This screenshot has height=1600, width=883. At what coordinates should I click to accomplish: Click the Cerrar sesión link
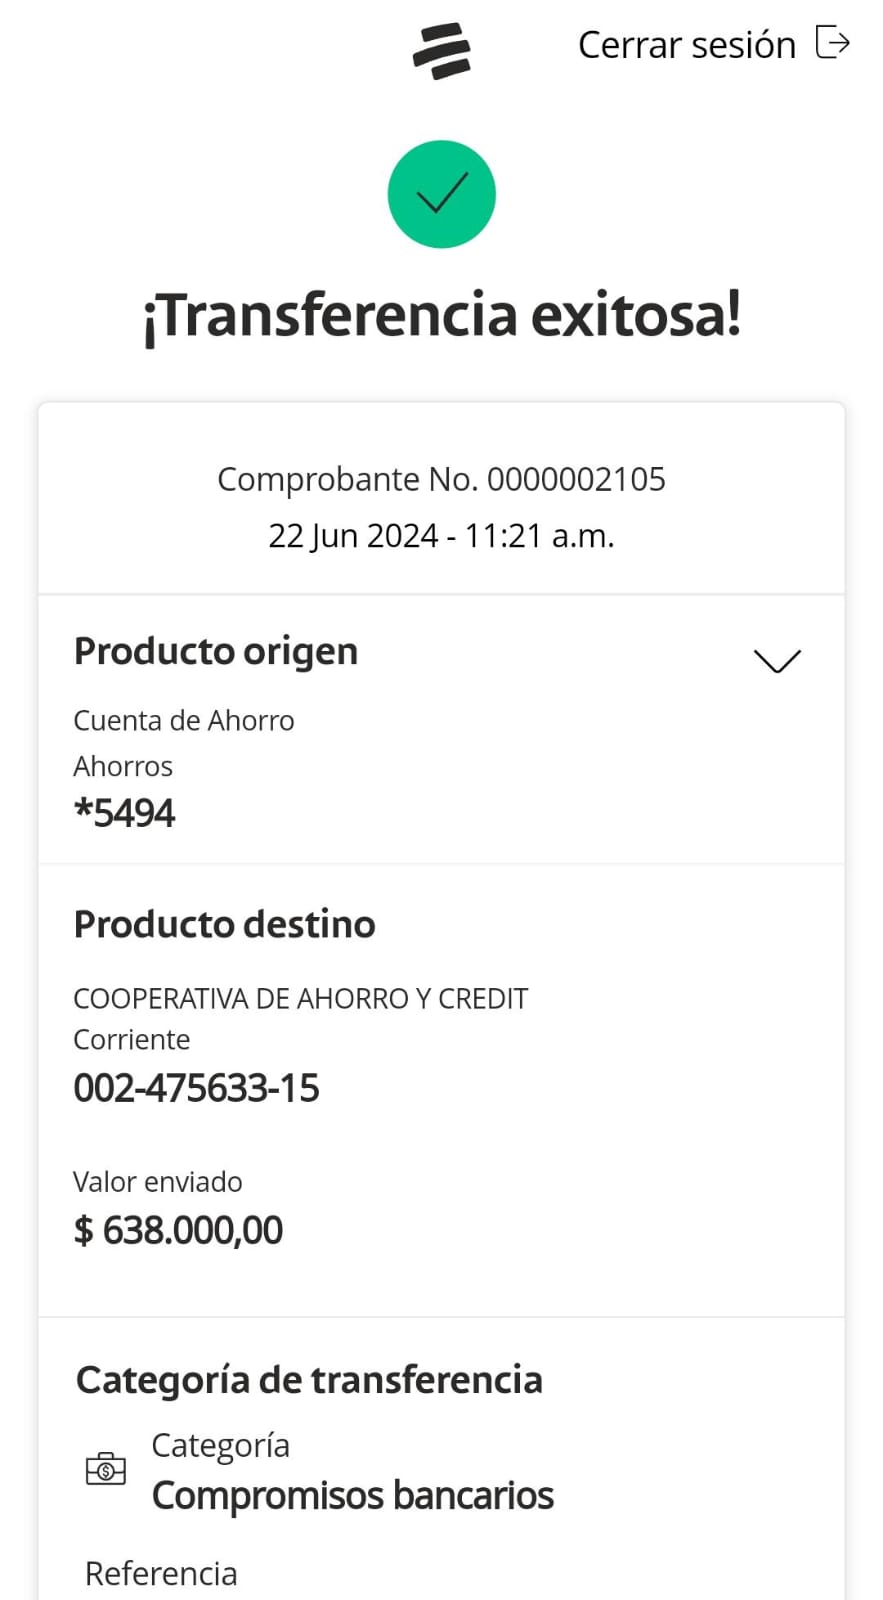686,45
